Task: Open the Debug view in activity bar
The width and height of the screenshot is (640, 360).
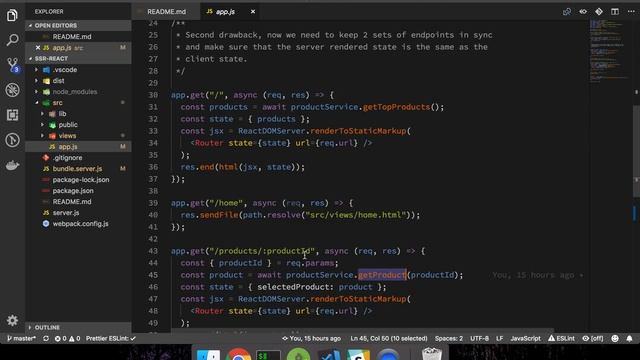Action: click(x=12, y=90)
